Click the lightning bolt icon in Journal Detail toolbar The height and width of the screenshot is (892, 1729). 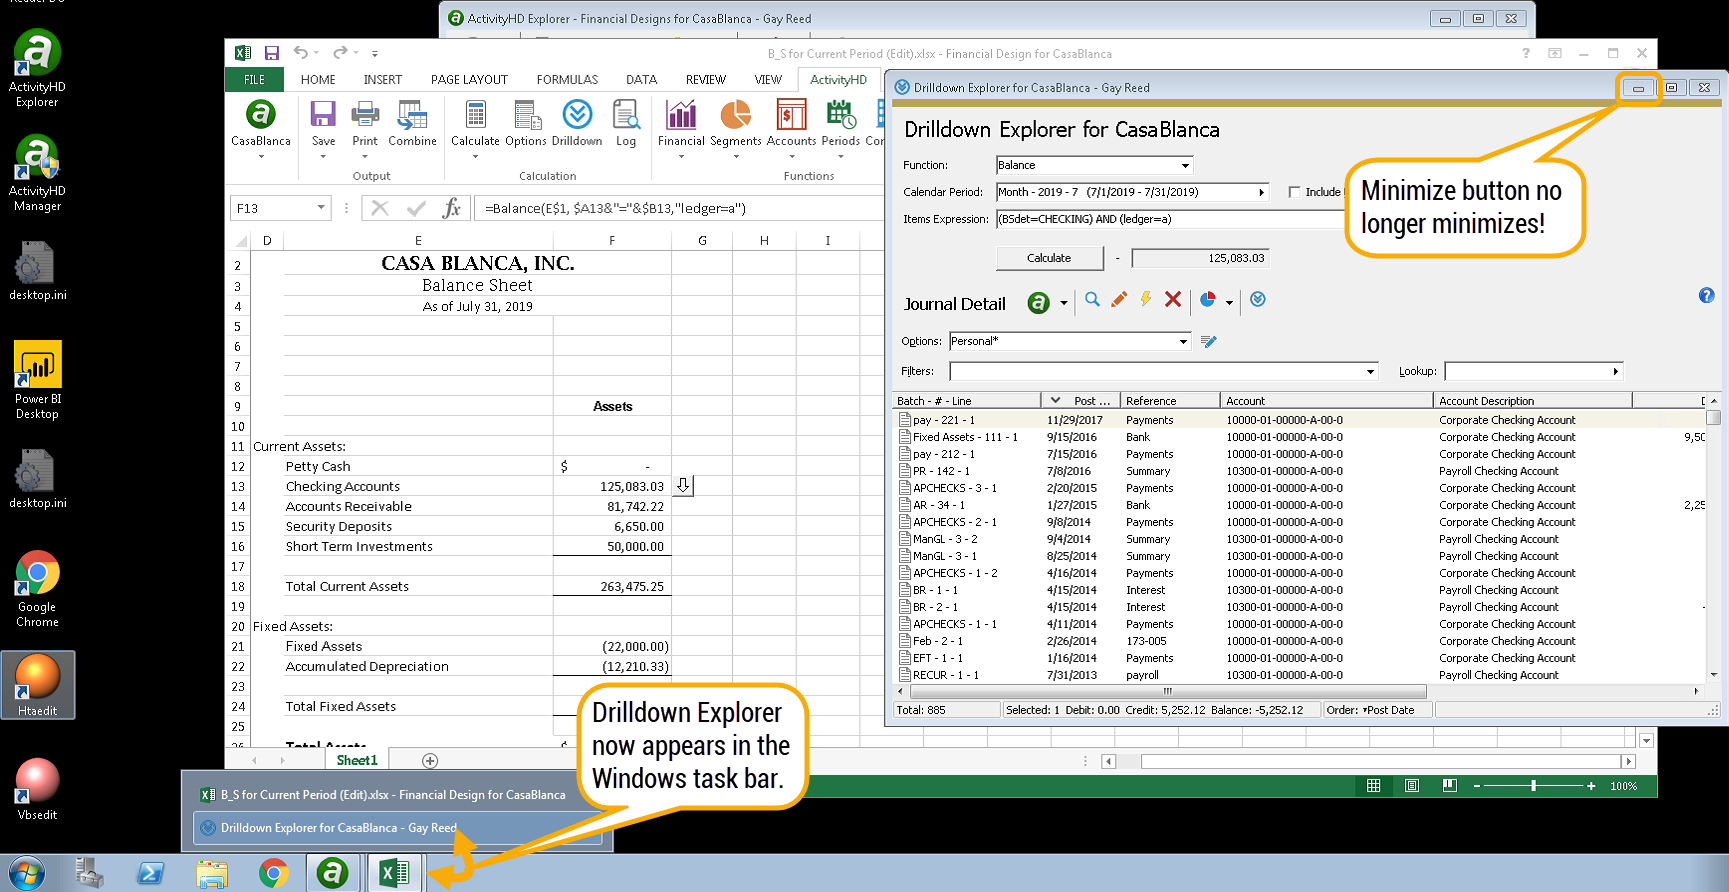tap(1146, 299)
